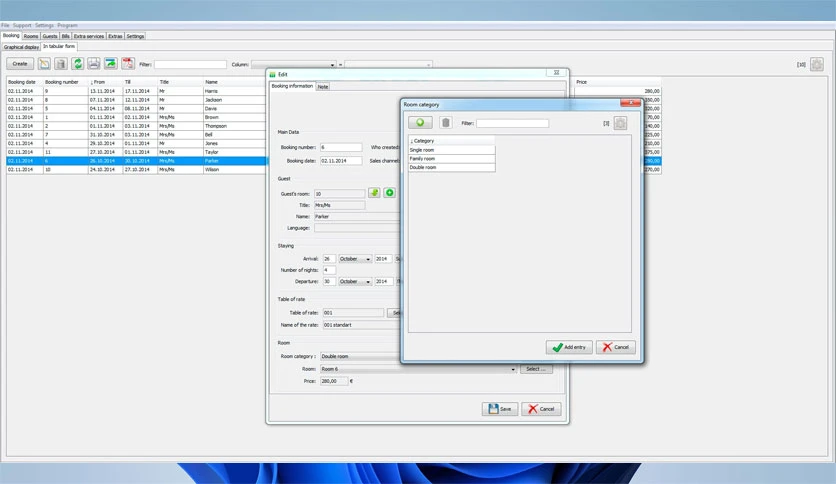Select Double room category row

[x=452, y=167]
